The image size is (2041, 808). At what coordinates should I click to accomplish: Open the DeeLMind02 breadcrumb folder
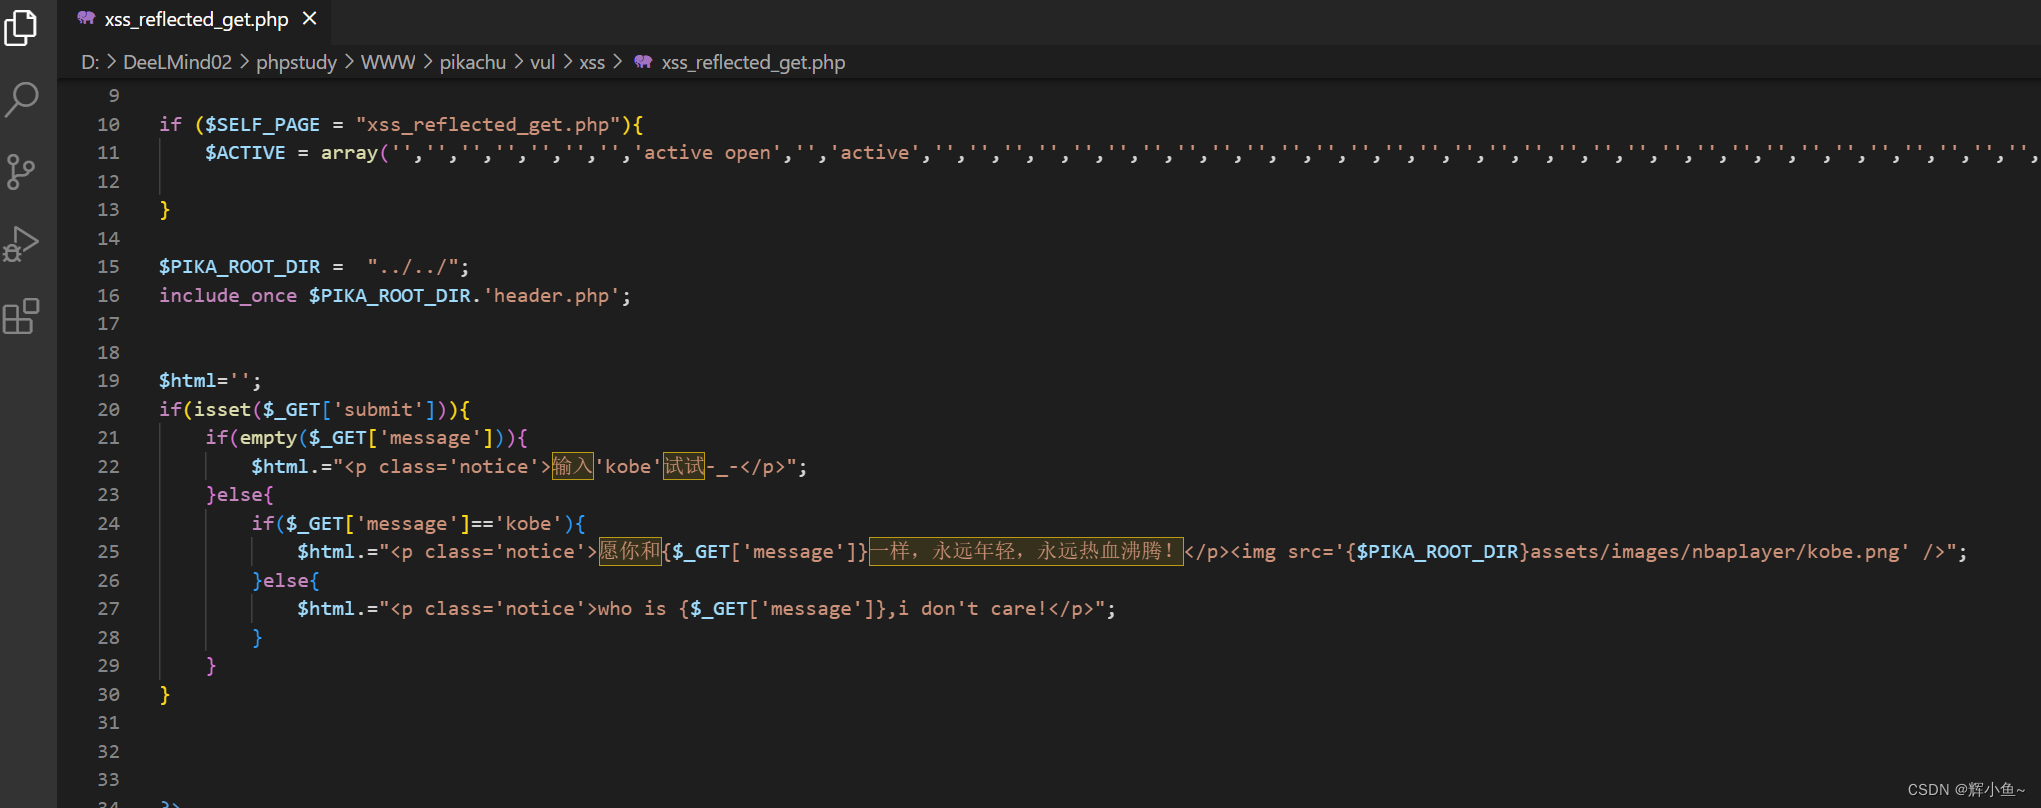tap(177, 62)
